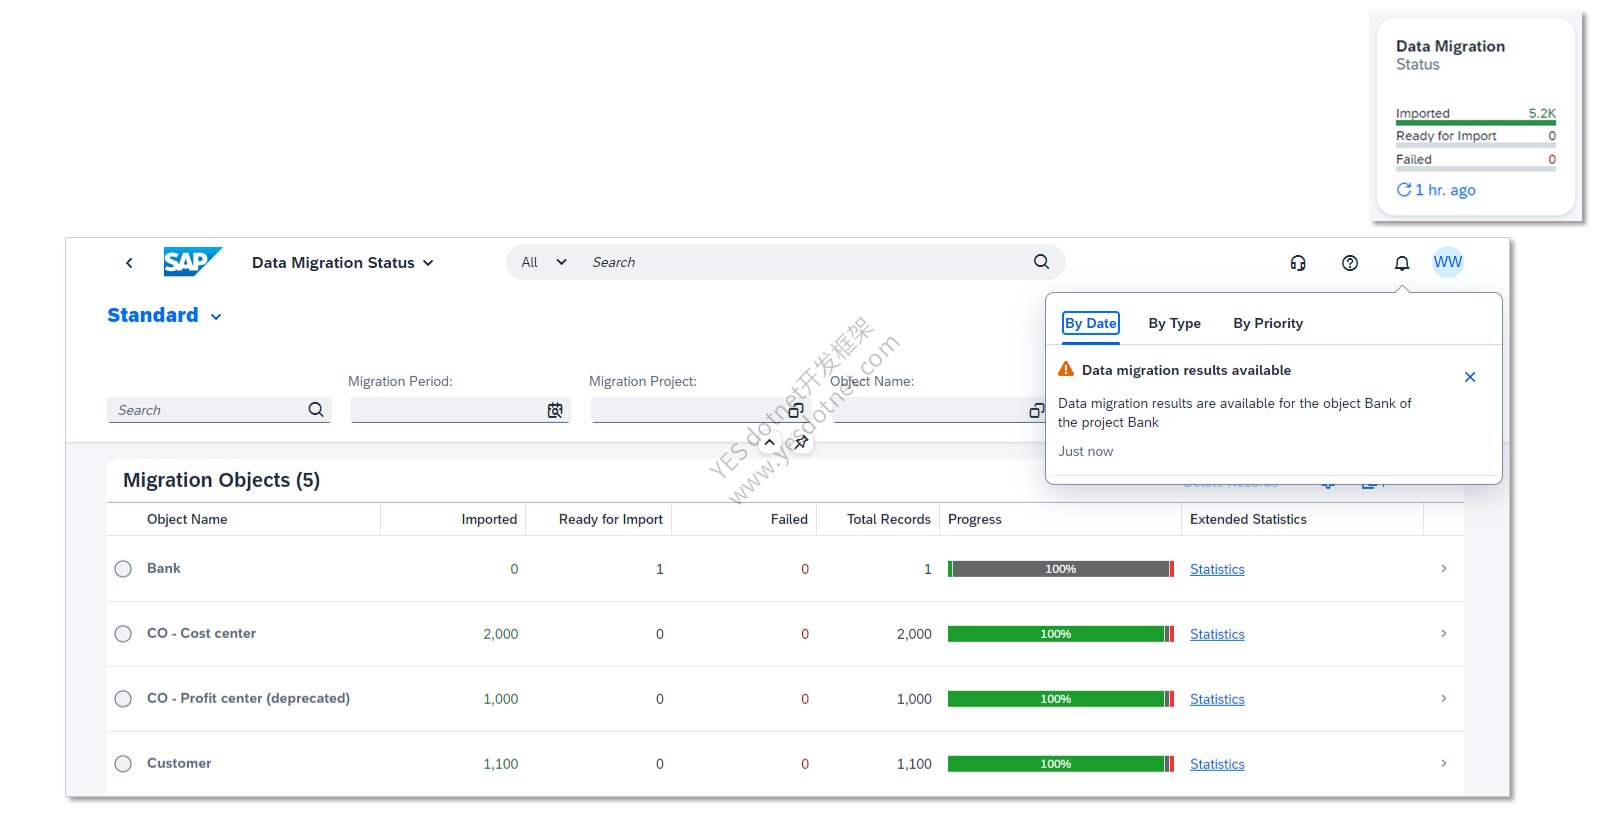Click the search icon in filter bar

316,410
